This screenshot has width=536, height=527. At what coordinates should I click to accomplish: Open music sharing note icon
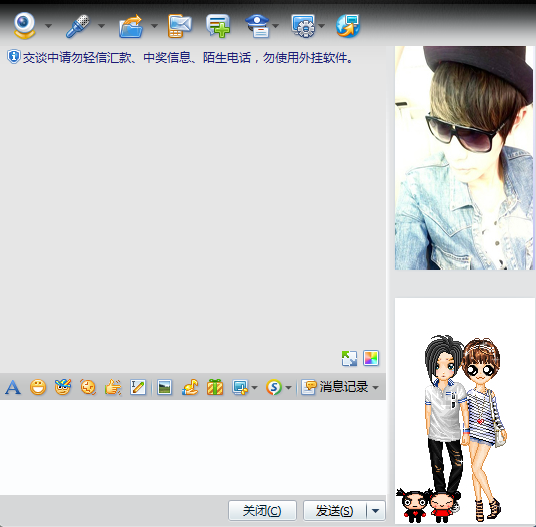190,388
